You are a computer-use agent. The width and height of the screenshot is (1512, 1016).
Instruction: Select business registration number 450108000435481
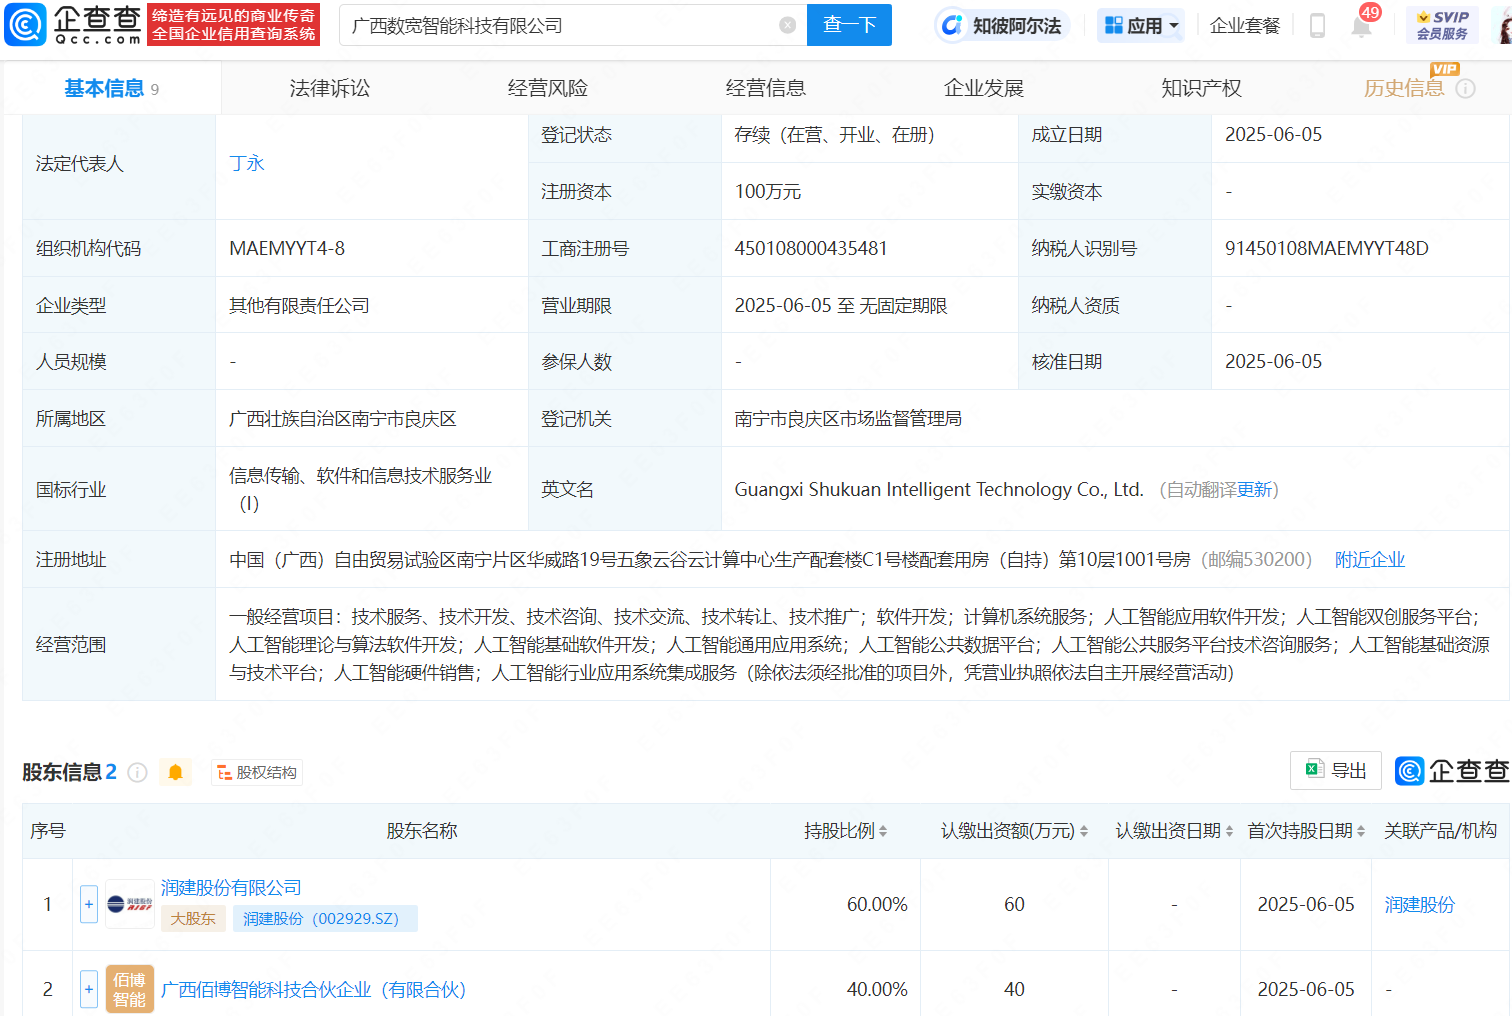coord(811,248)
